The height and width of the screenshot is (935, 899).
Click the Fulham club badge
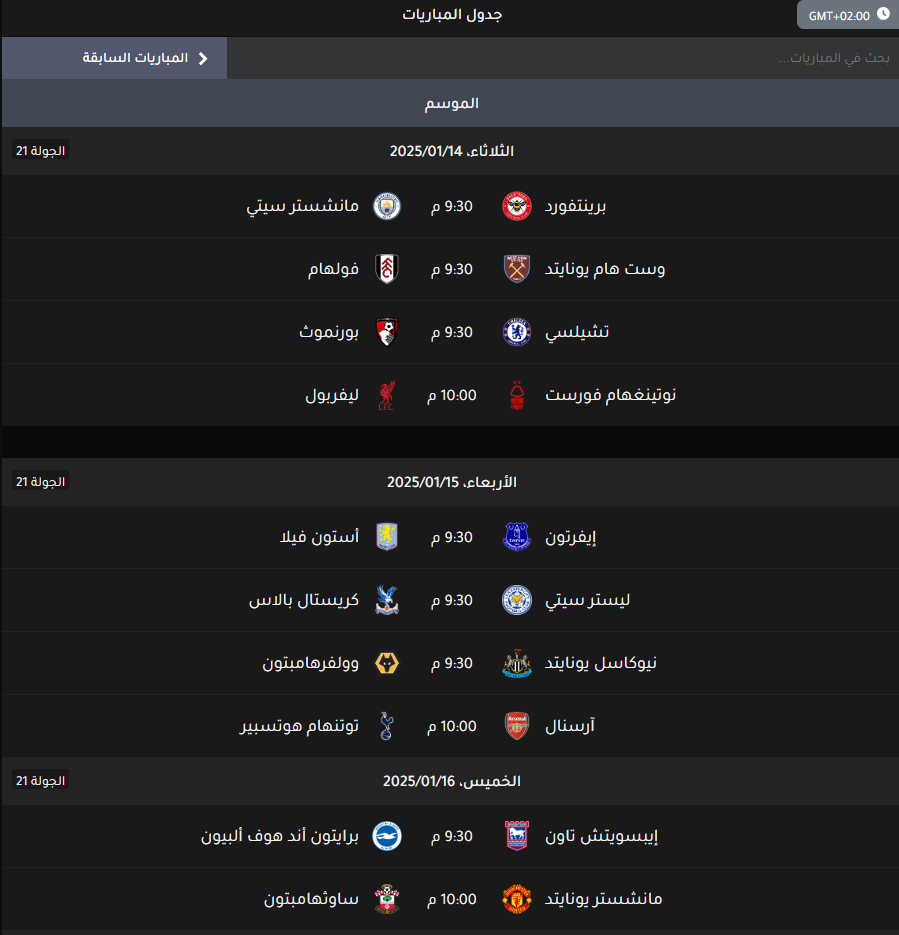[386, 269]
